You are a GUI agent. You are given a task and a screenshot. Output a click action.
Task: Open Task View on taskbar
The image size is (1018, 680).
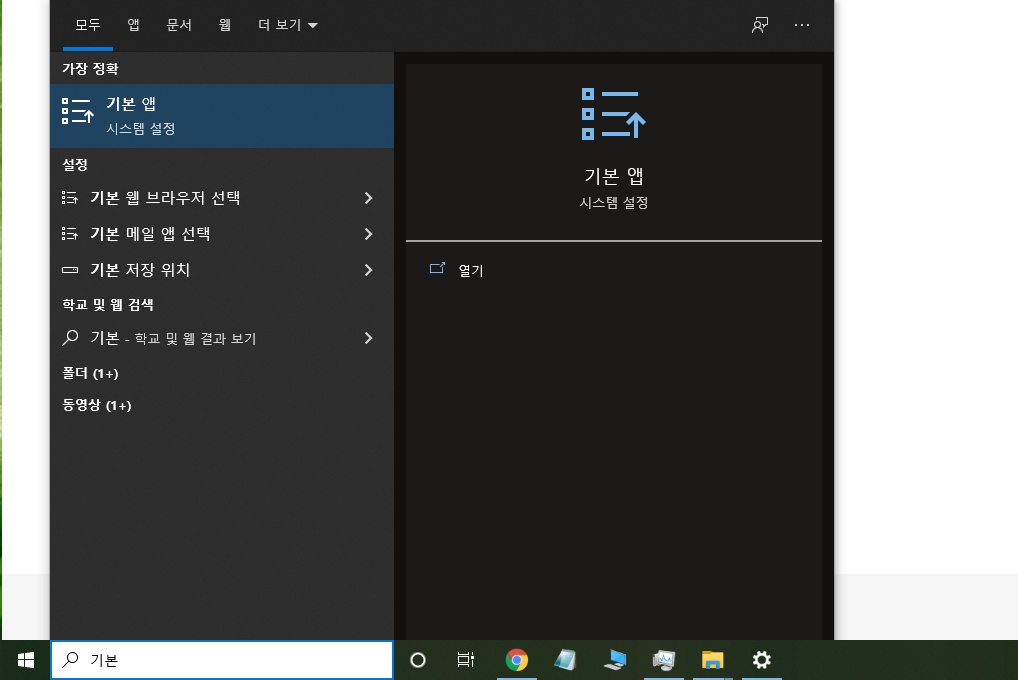tap(466, 660)
